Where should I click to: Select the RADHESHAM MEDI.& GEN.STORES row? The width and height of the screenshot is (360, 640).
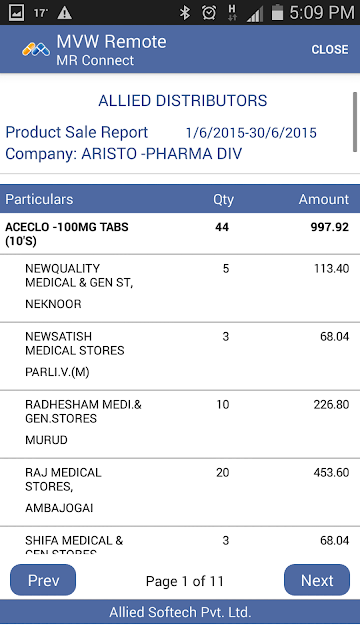(180, 424)
